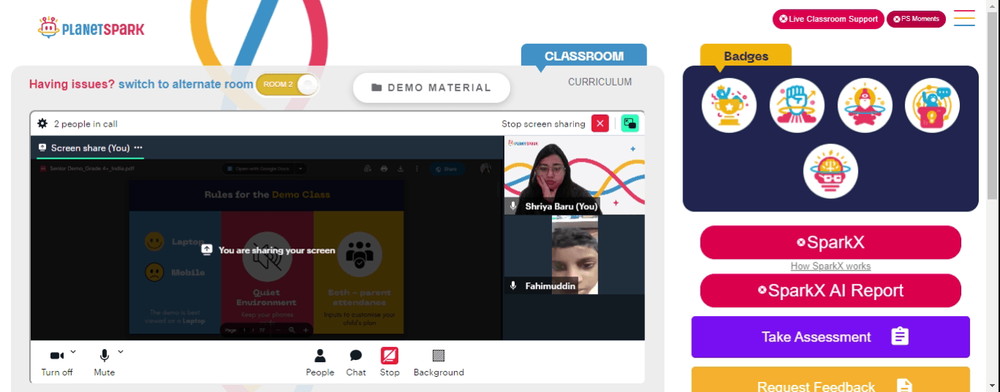The width and height of the screenshot is (1000, 392).
Task: Click the mic icon beside Shriya Baru (You)
Action: pyautogui.click(x=513, y=207)
